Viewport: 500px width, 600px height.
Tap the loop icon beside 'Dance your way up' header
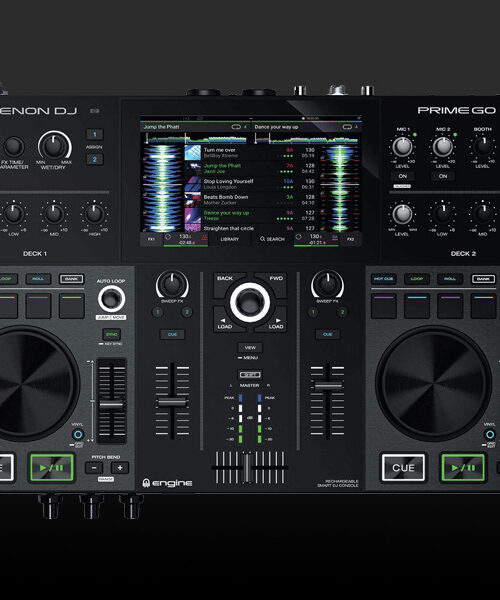(x=347, y=127)
